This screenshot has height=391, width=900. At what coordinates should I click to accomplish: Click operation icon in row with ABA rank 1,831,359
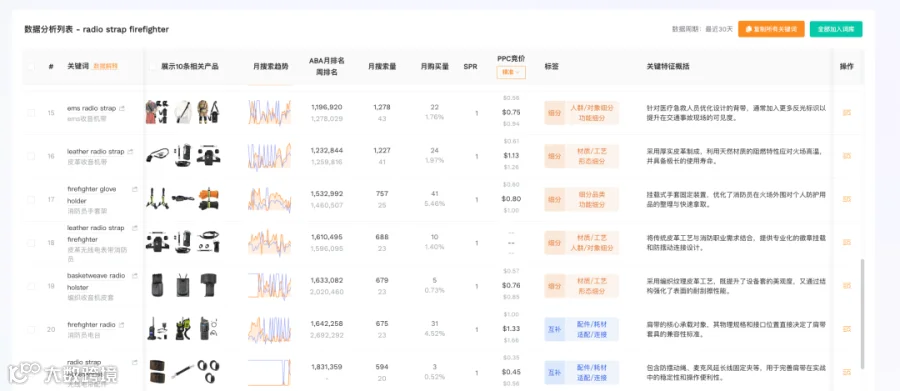pyautogui.click(x=847, y=372)
